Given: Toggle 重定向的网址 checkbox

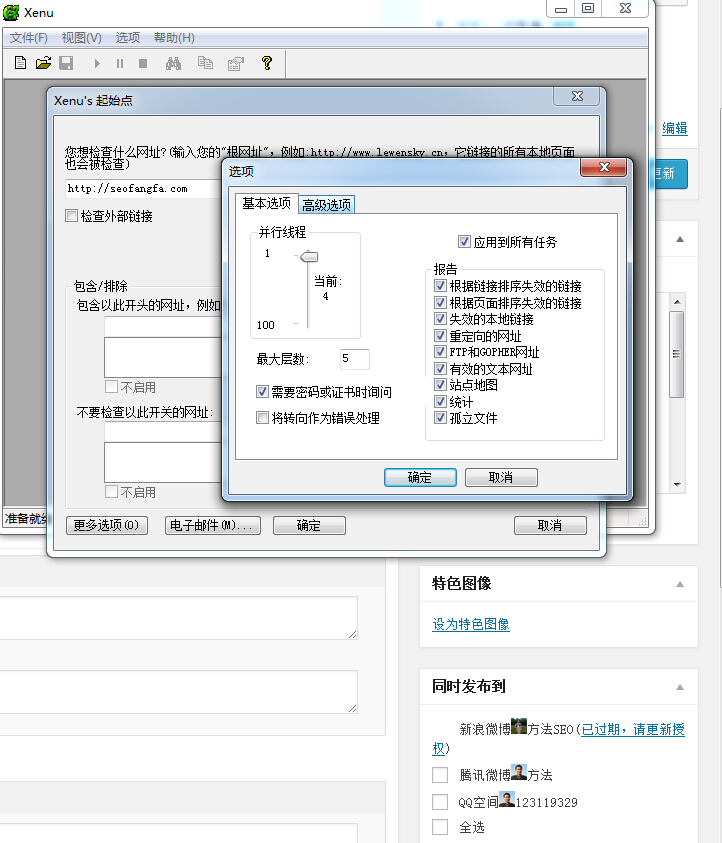Looking at the screenshot, I should [440, 336].
